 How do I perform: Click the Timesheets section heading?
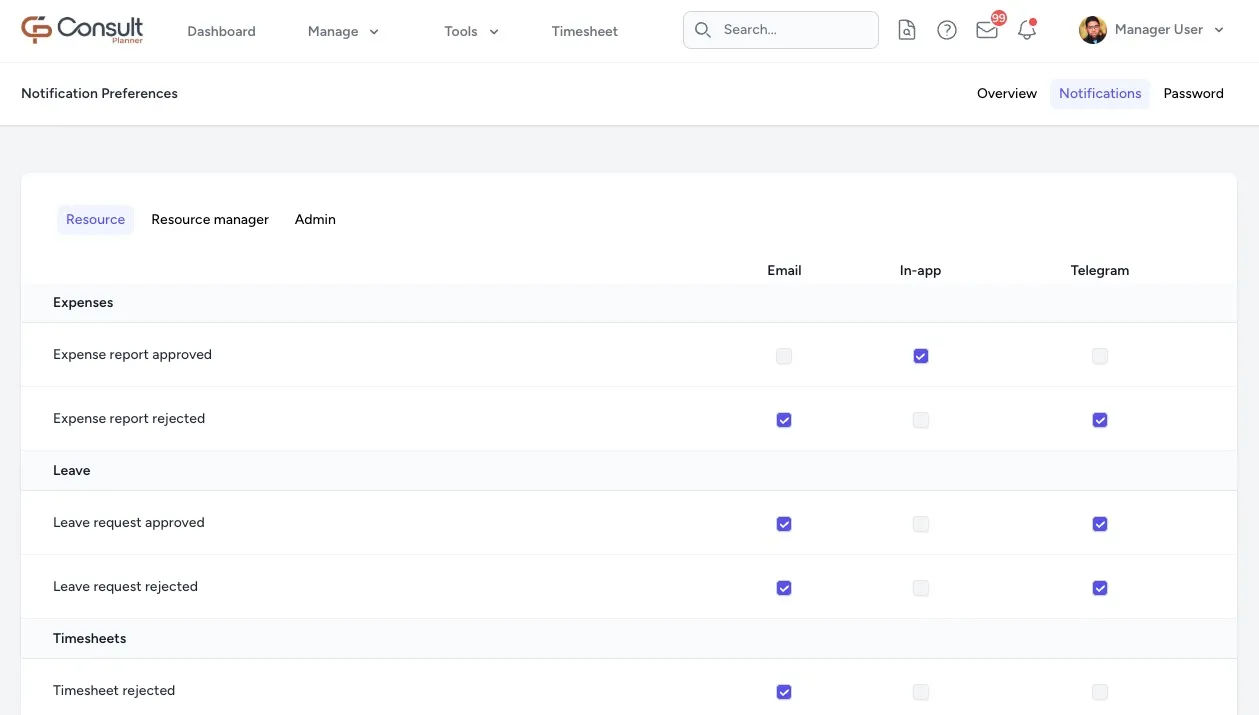click(x=89, y=639)
